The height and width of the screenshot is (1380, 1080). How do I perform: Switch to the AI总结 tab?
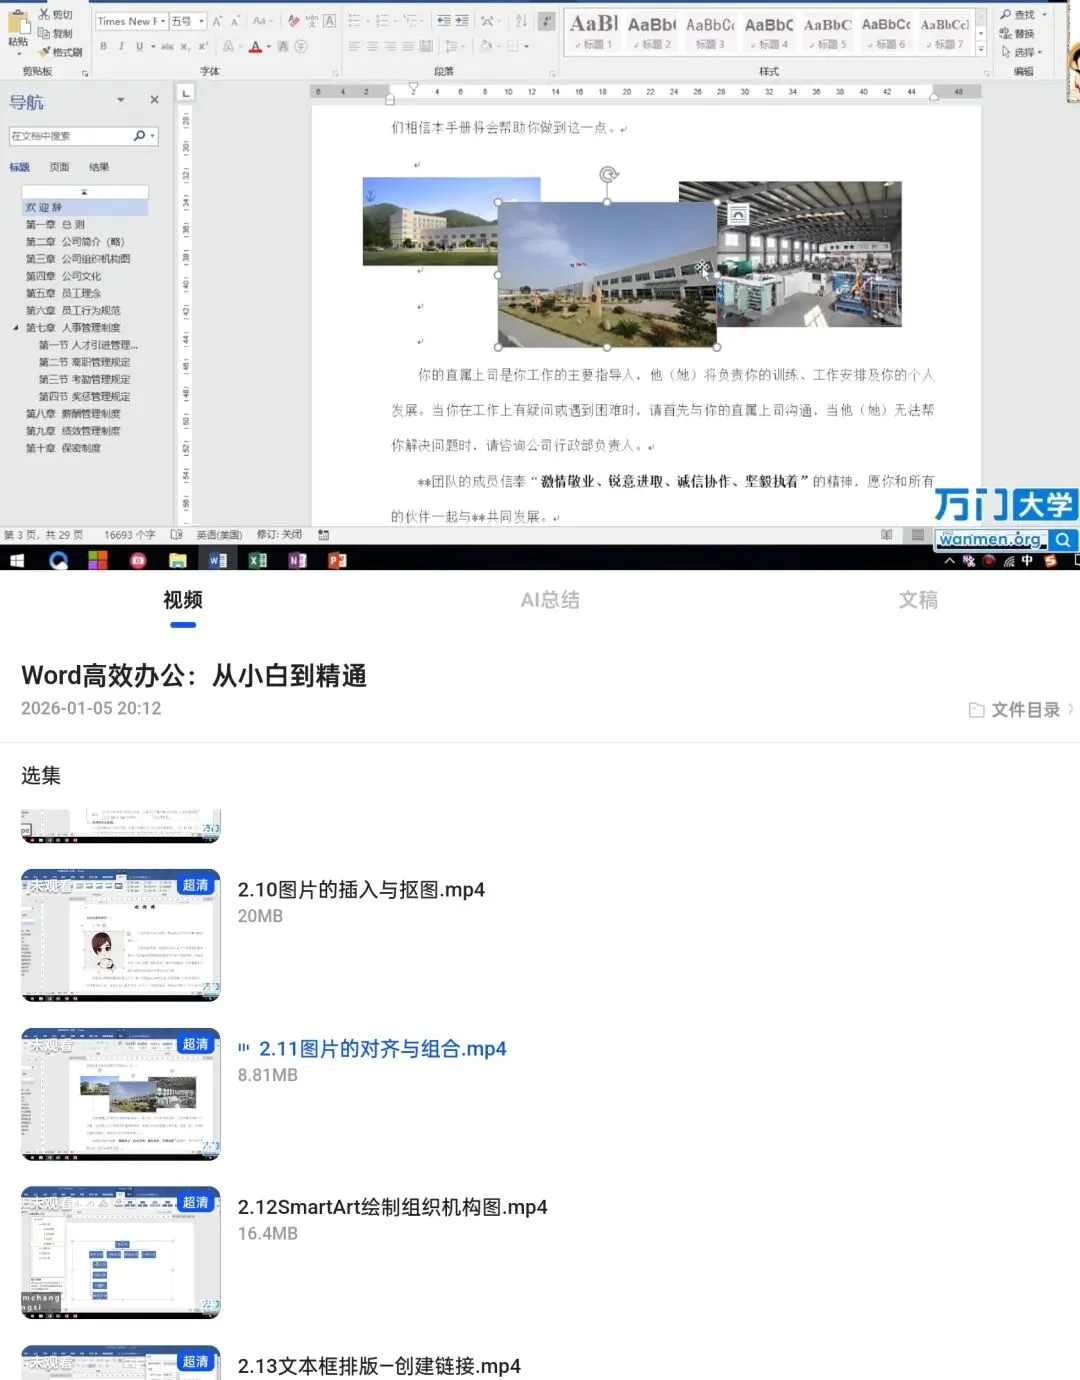(550, 600)
